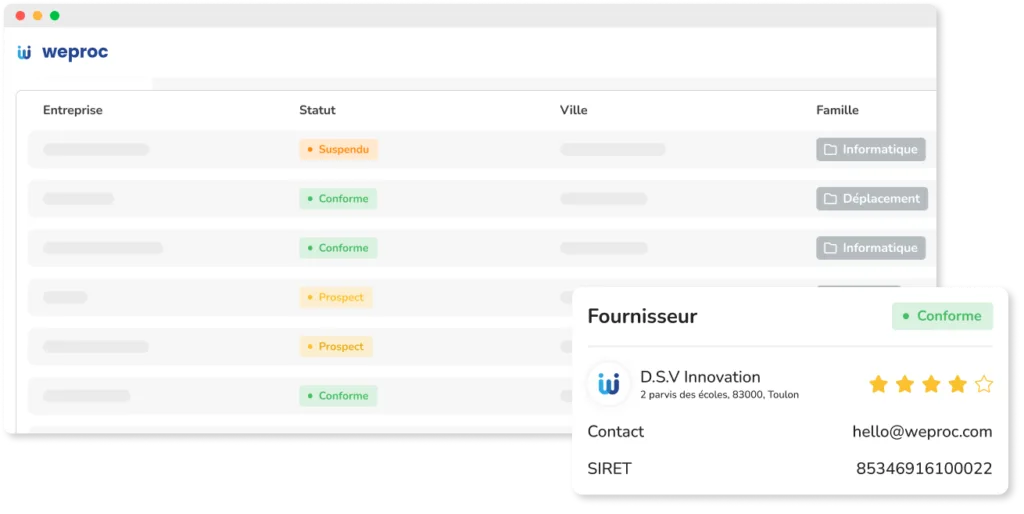Click folder icon in first Informatique tag

click(x=830, y=150)
